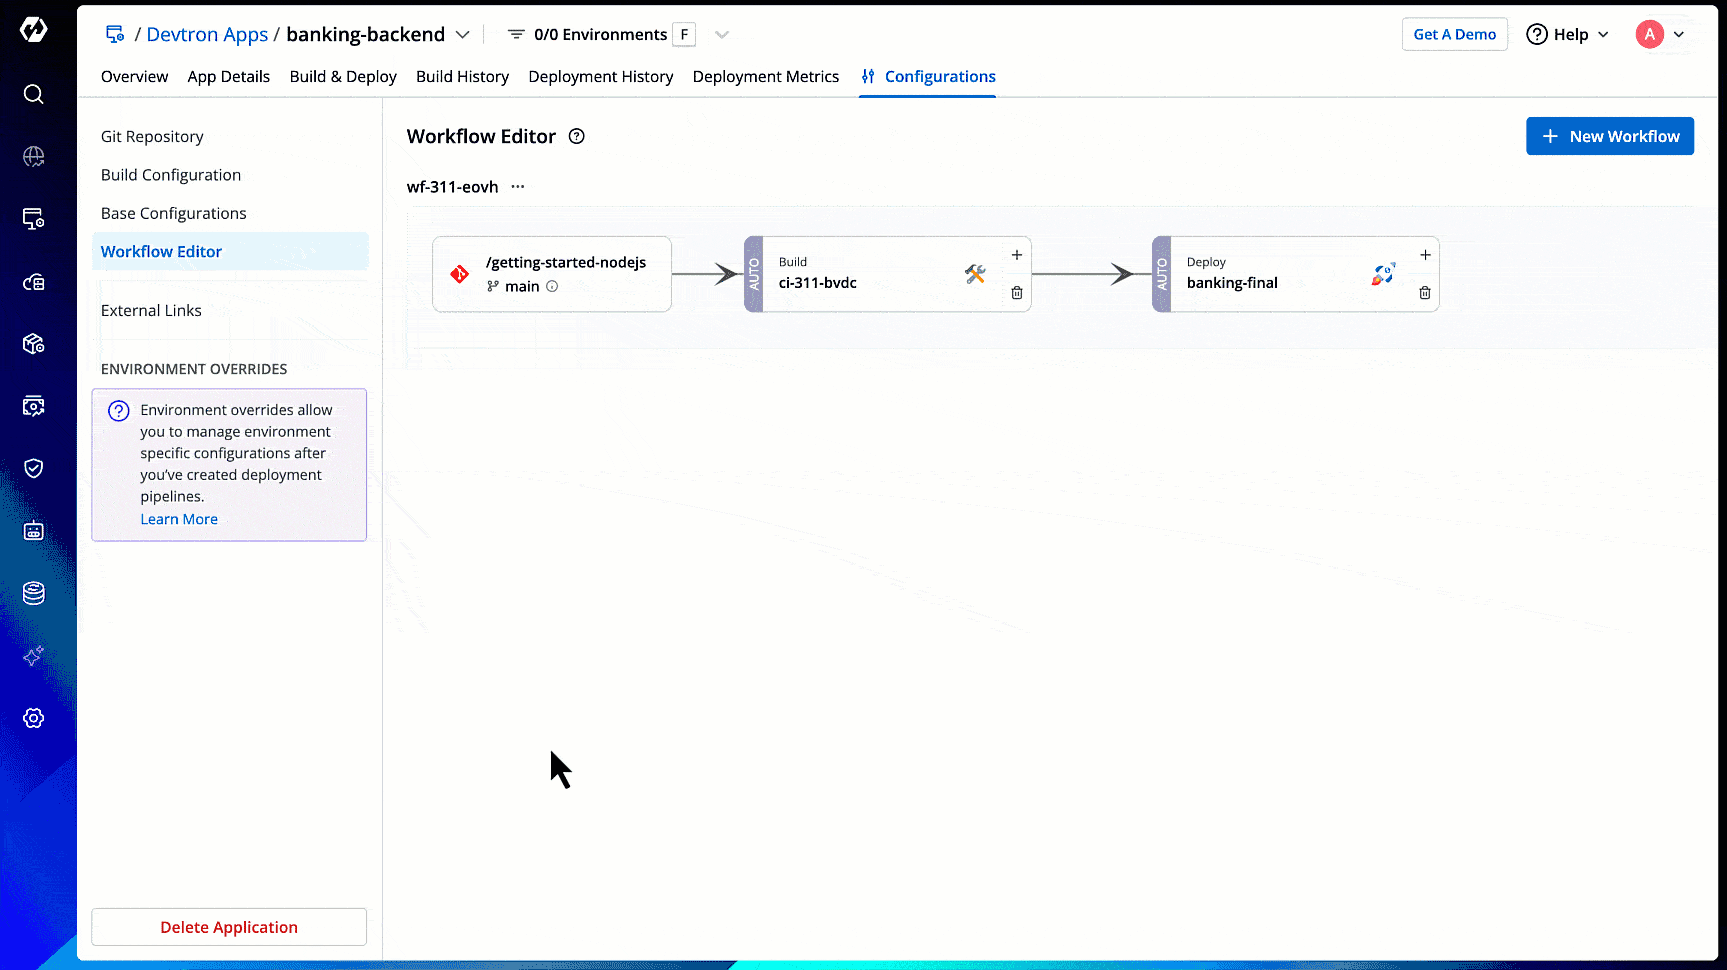Open user profile avatar dropdown
Image resolution: width=1727 pixels, height=970 pixels.
point(1660,35)
